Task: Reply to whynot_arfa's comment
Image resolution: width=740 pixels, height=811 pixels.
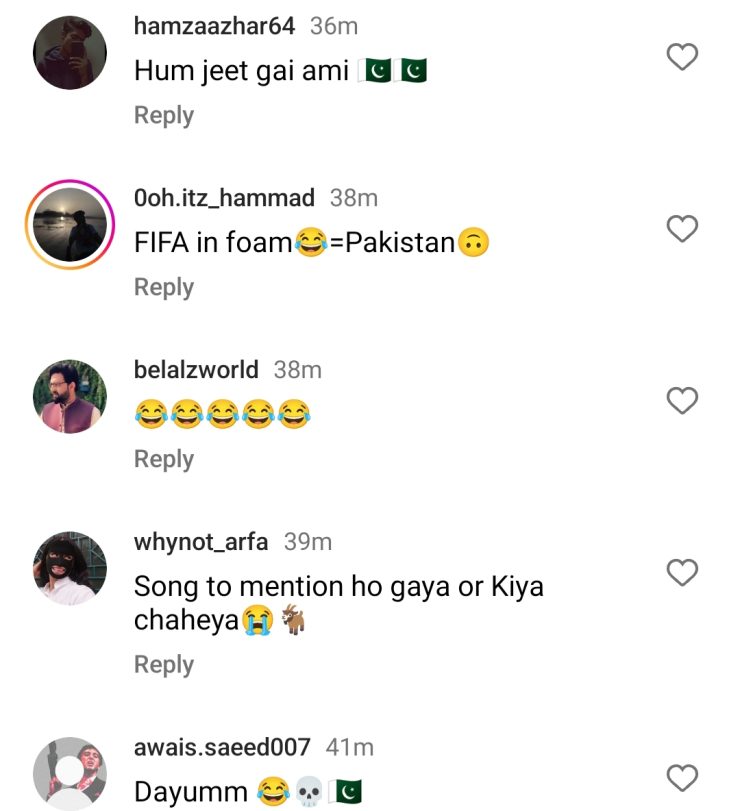Action: tap(164, 665)
